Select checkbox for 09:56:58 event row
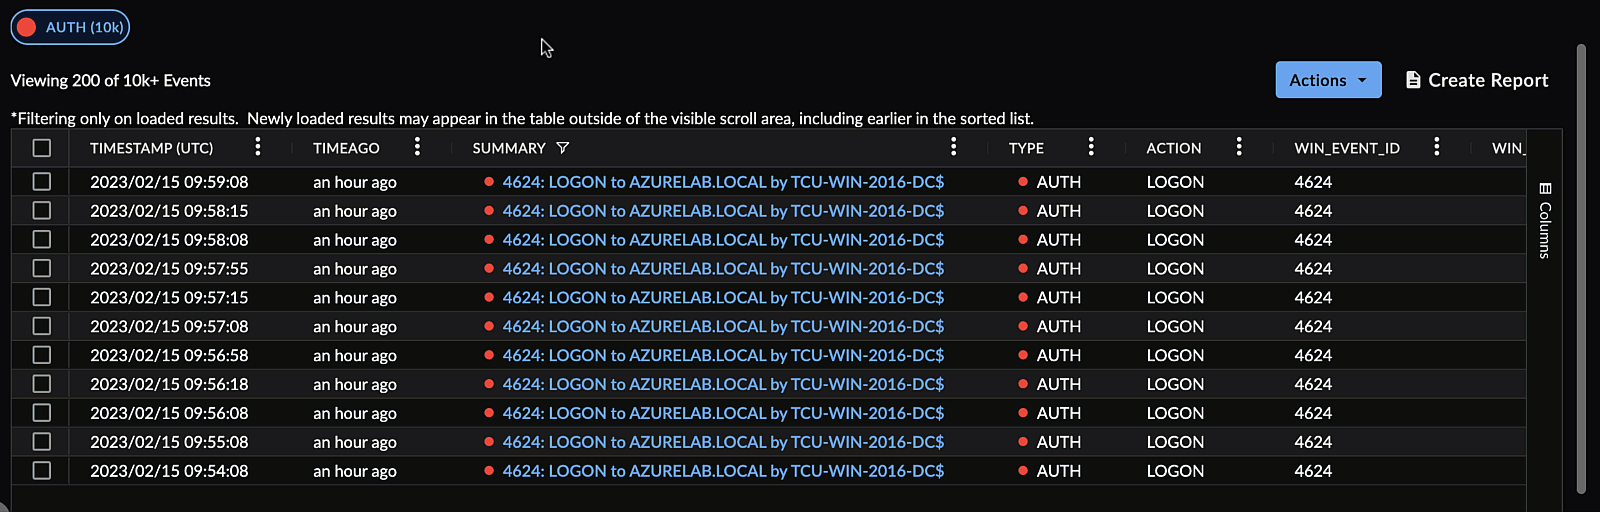 point(41,355)
